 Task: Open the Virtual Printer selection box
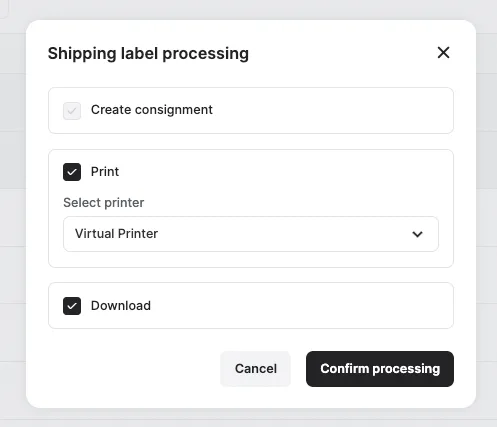coord(251,234)
